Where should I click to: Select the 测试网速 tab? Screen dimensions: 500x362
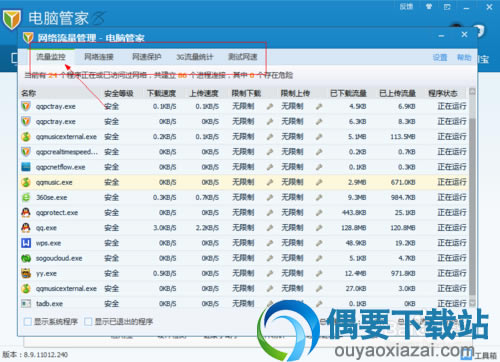243,57
